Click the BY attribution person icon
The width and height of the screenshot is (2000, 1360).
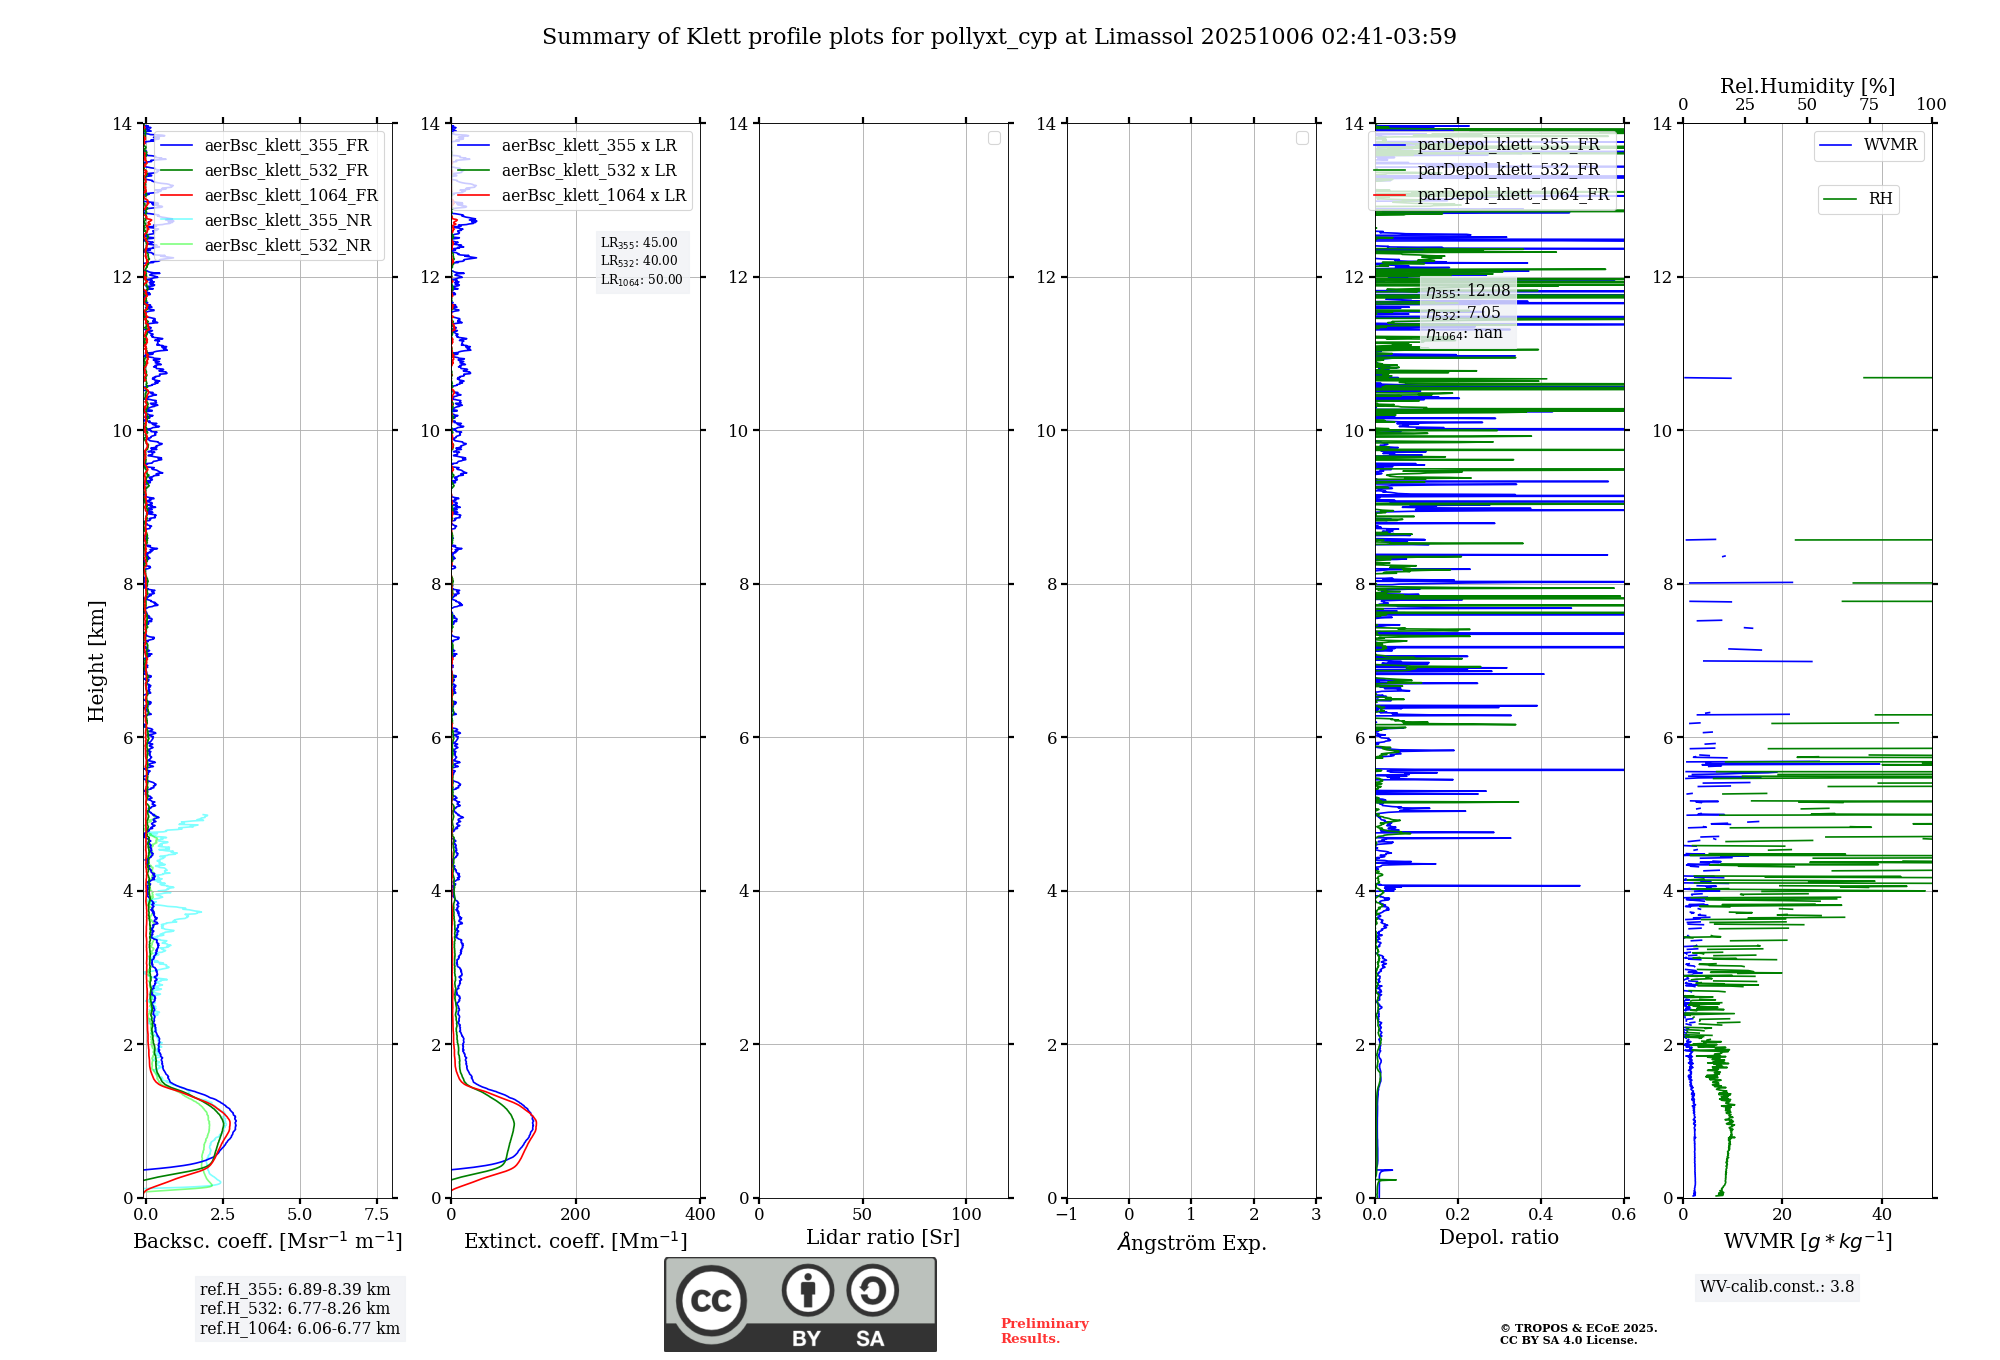tap(807, 1290)
